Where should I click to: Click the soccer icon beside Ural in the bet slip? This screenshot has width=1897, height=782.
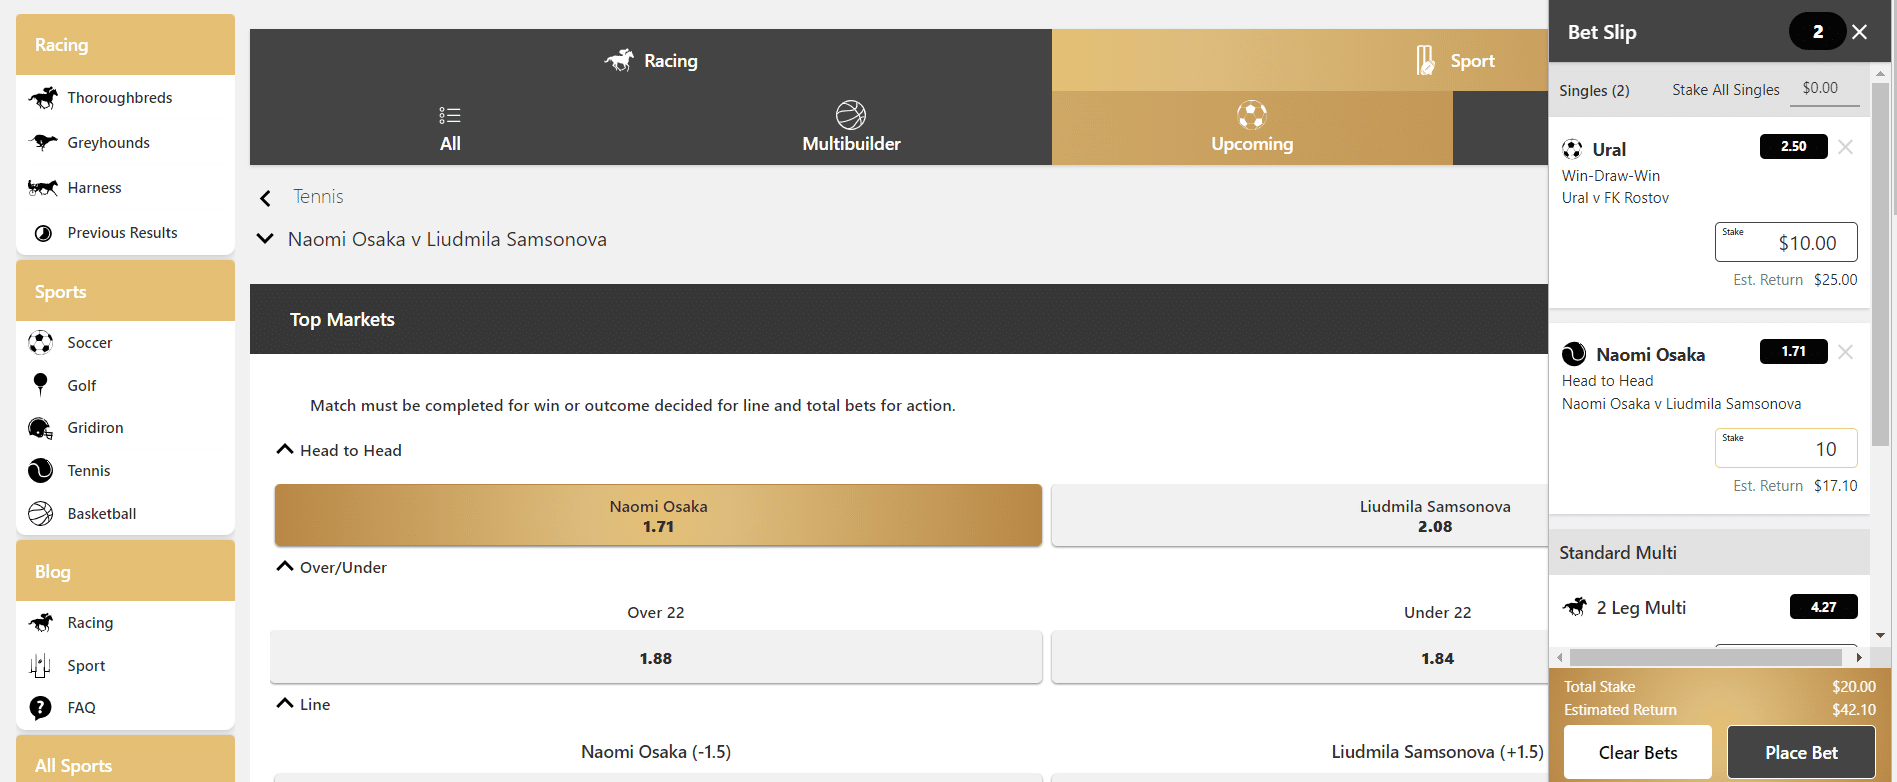[1572, 149]
